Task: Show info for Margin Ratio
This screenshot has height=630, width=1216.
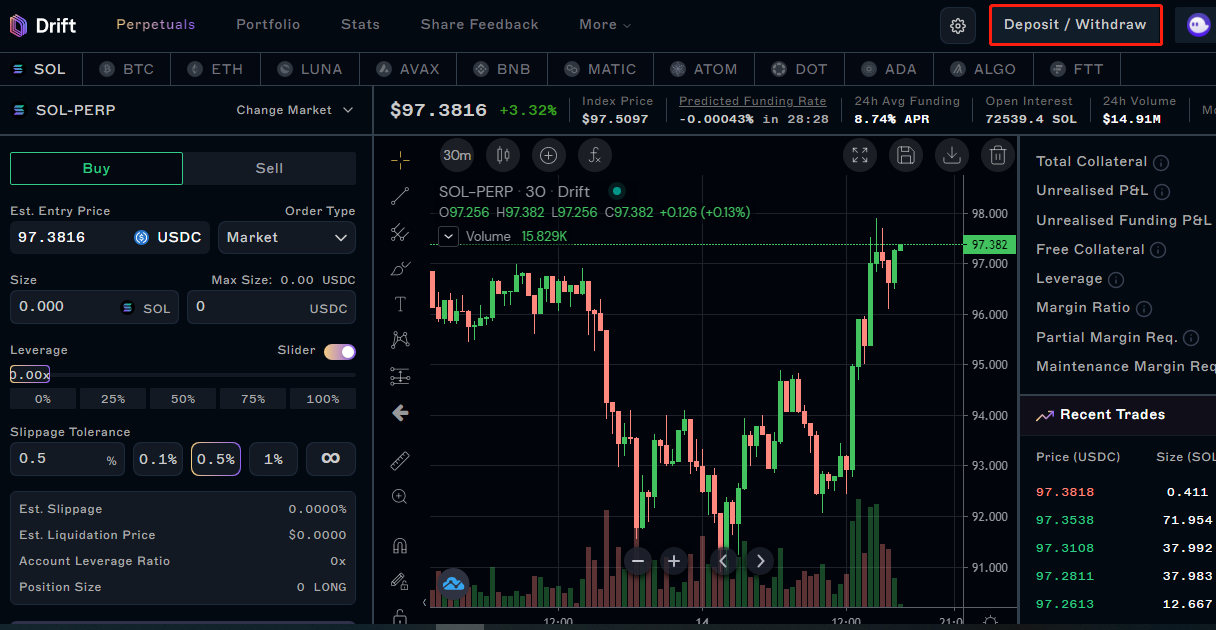Action: tap(1144, 309)
